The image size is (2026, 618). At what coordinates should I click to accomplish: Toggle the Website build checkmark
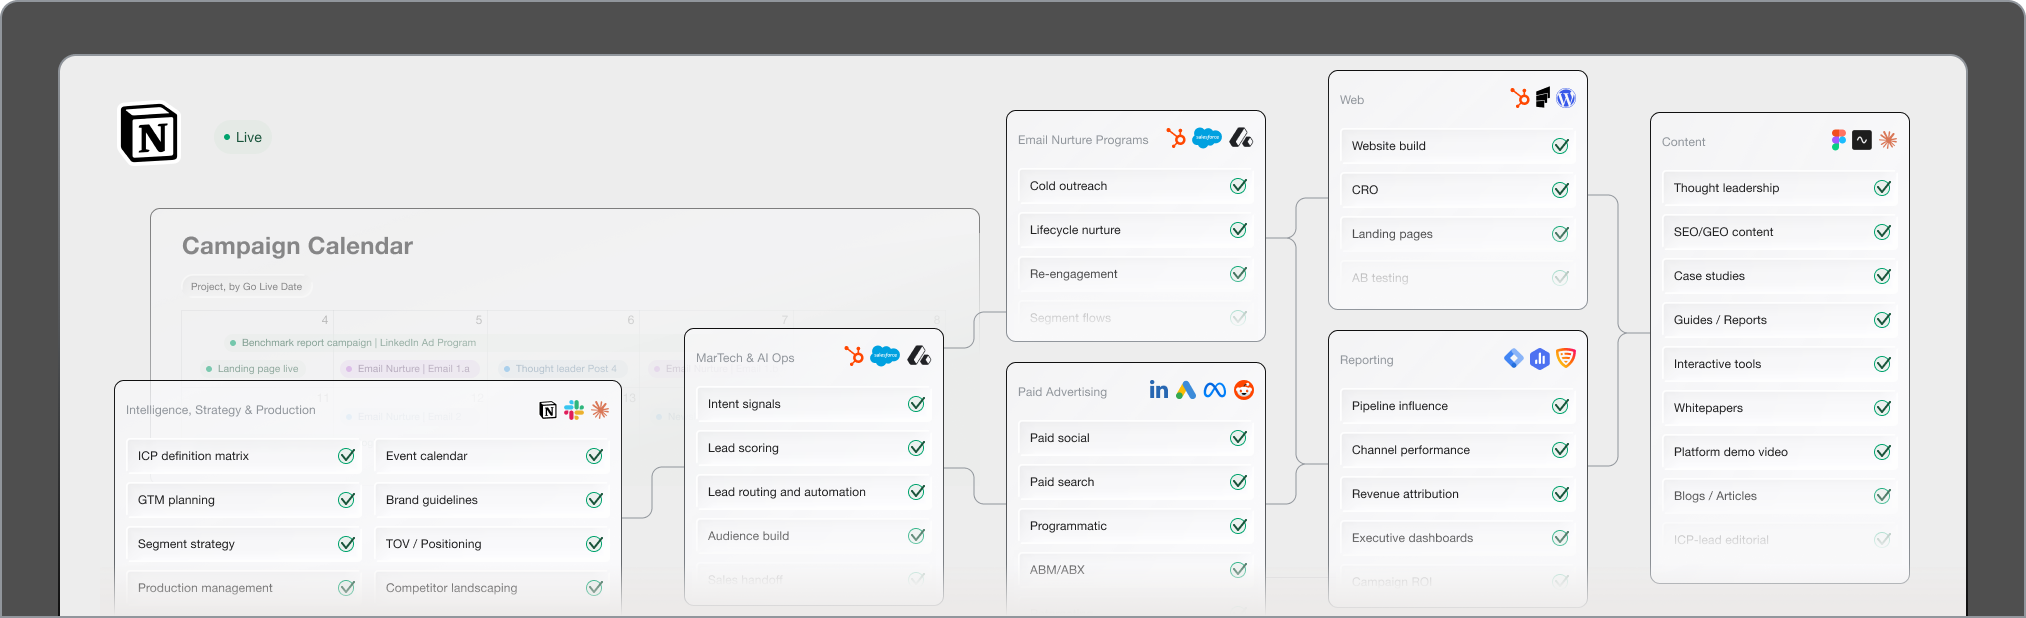(1560, 146)
